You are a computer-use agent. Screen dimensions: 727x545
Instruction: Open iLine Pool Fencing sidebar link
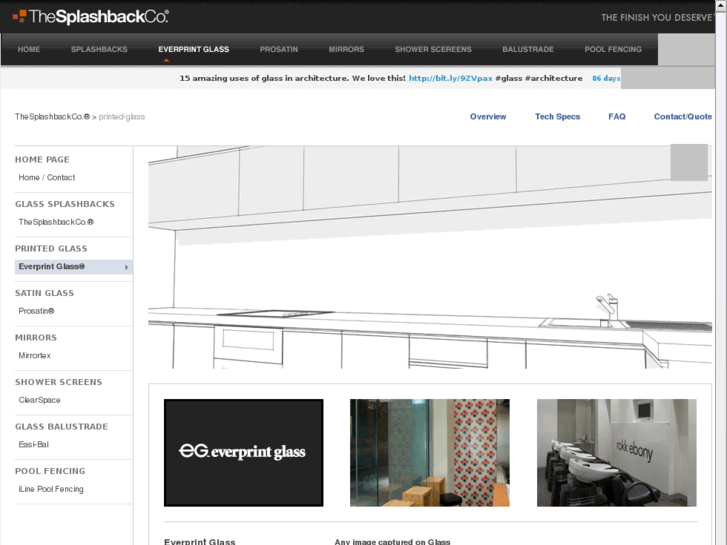pyautogui.click(x=51, y=489)
